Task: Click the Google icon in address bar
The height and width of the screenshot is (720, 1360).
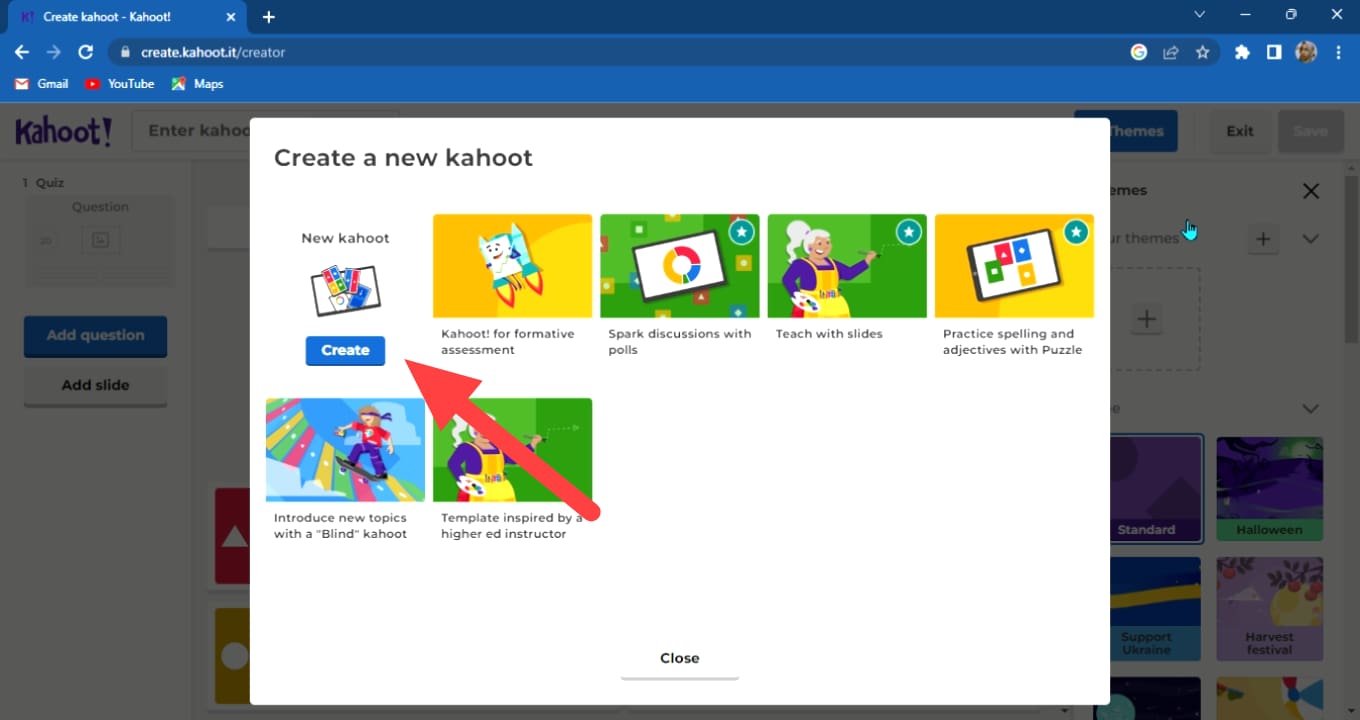Action: pyautogui.click(x=1139, y=52)
